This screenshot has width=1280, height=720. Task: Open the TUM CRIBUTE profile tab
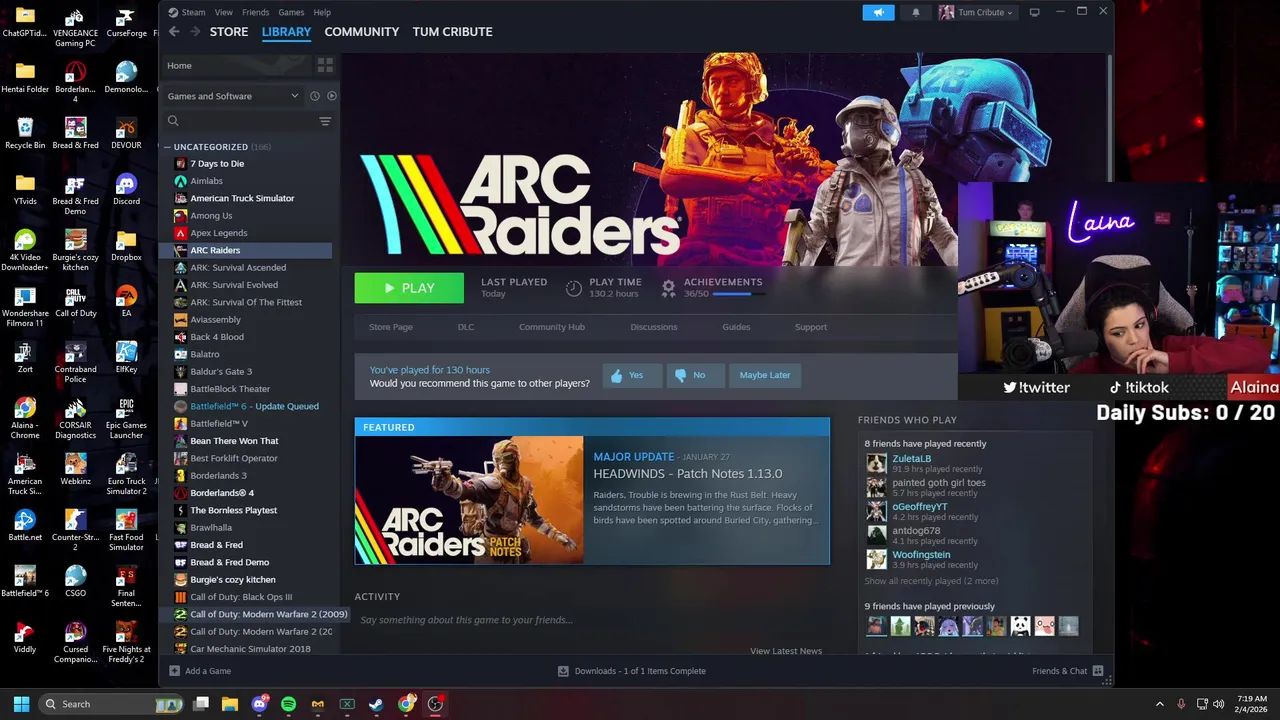453,32
